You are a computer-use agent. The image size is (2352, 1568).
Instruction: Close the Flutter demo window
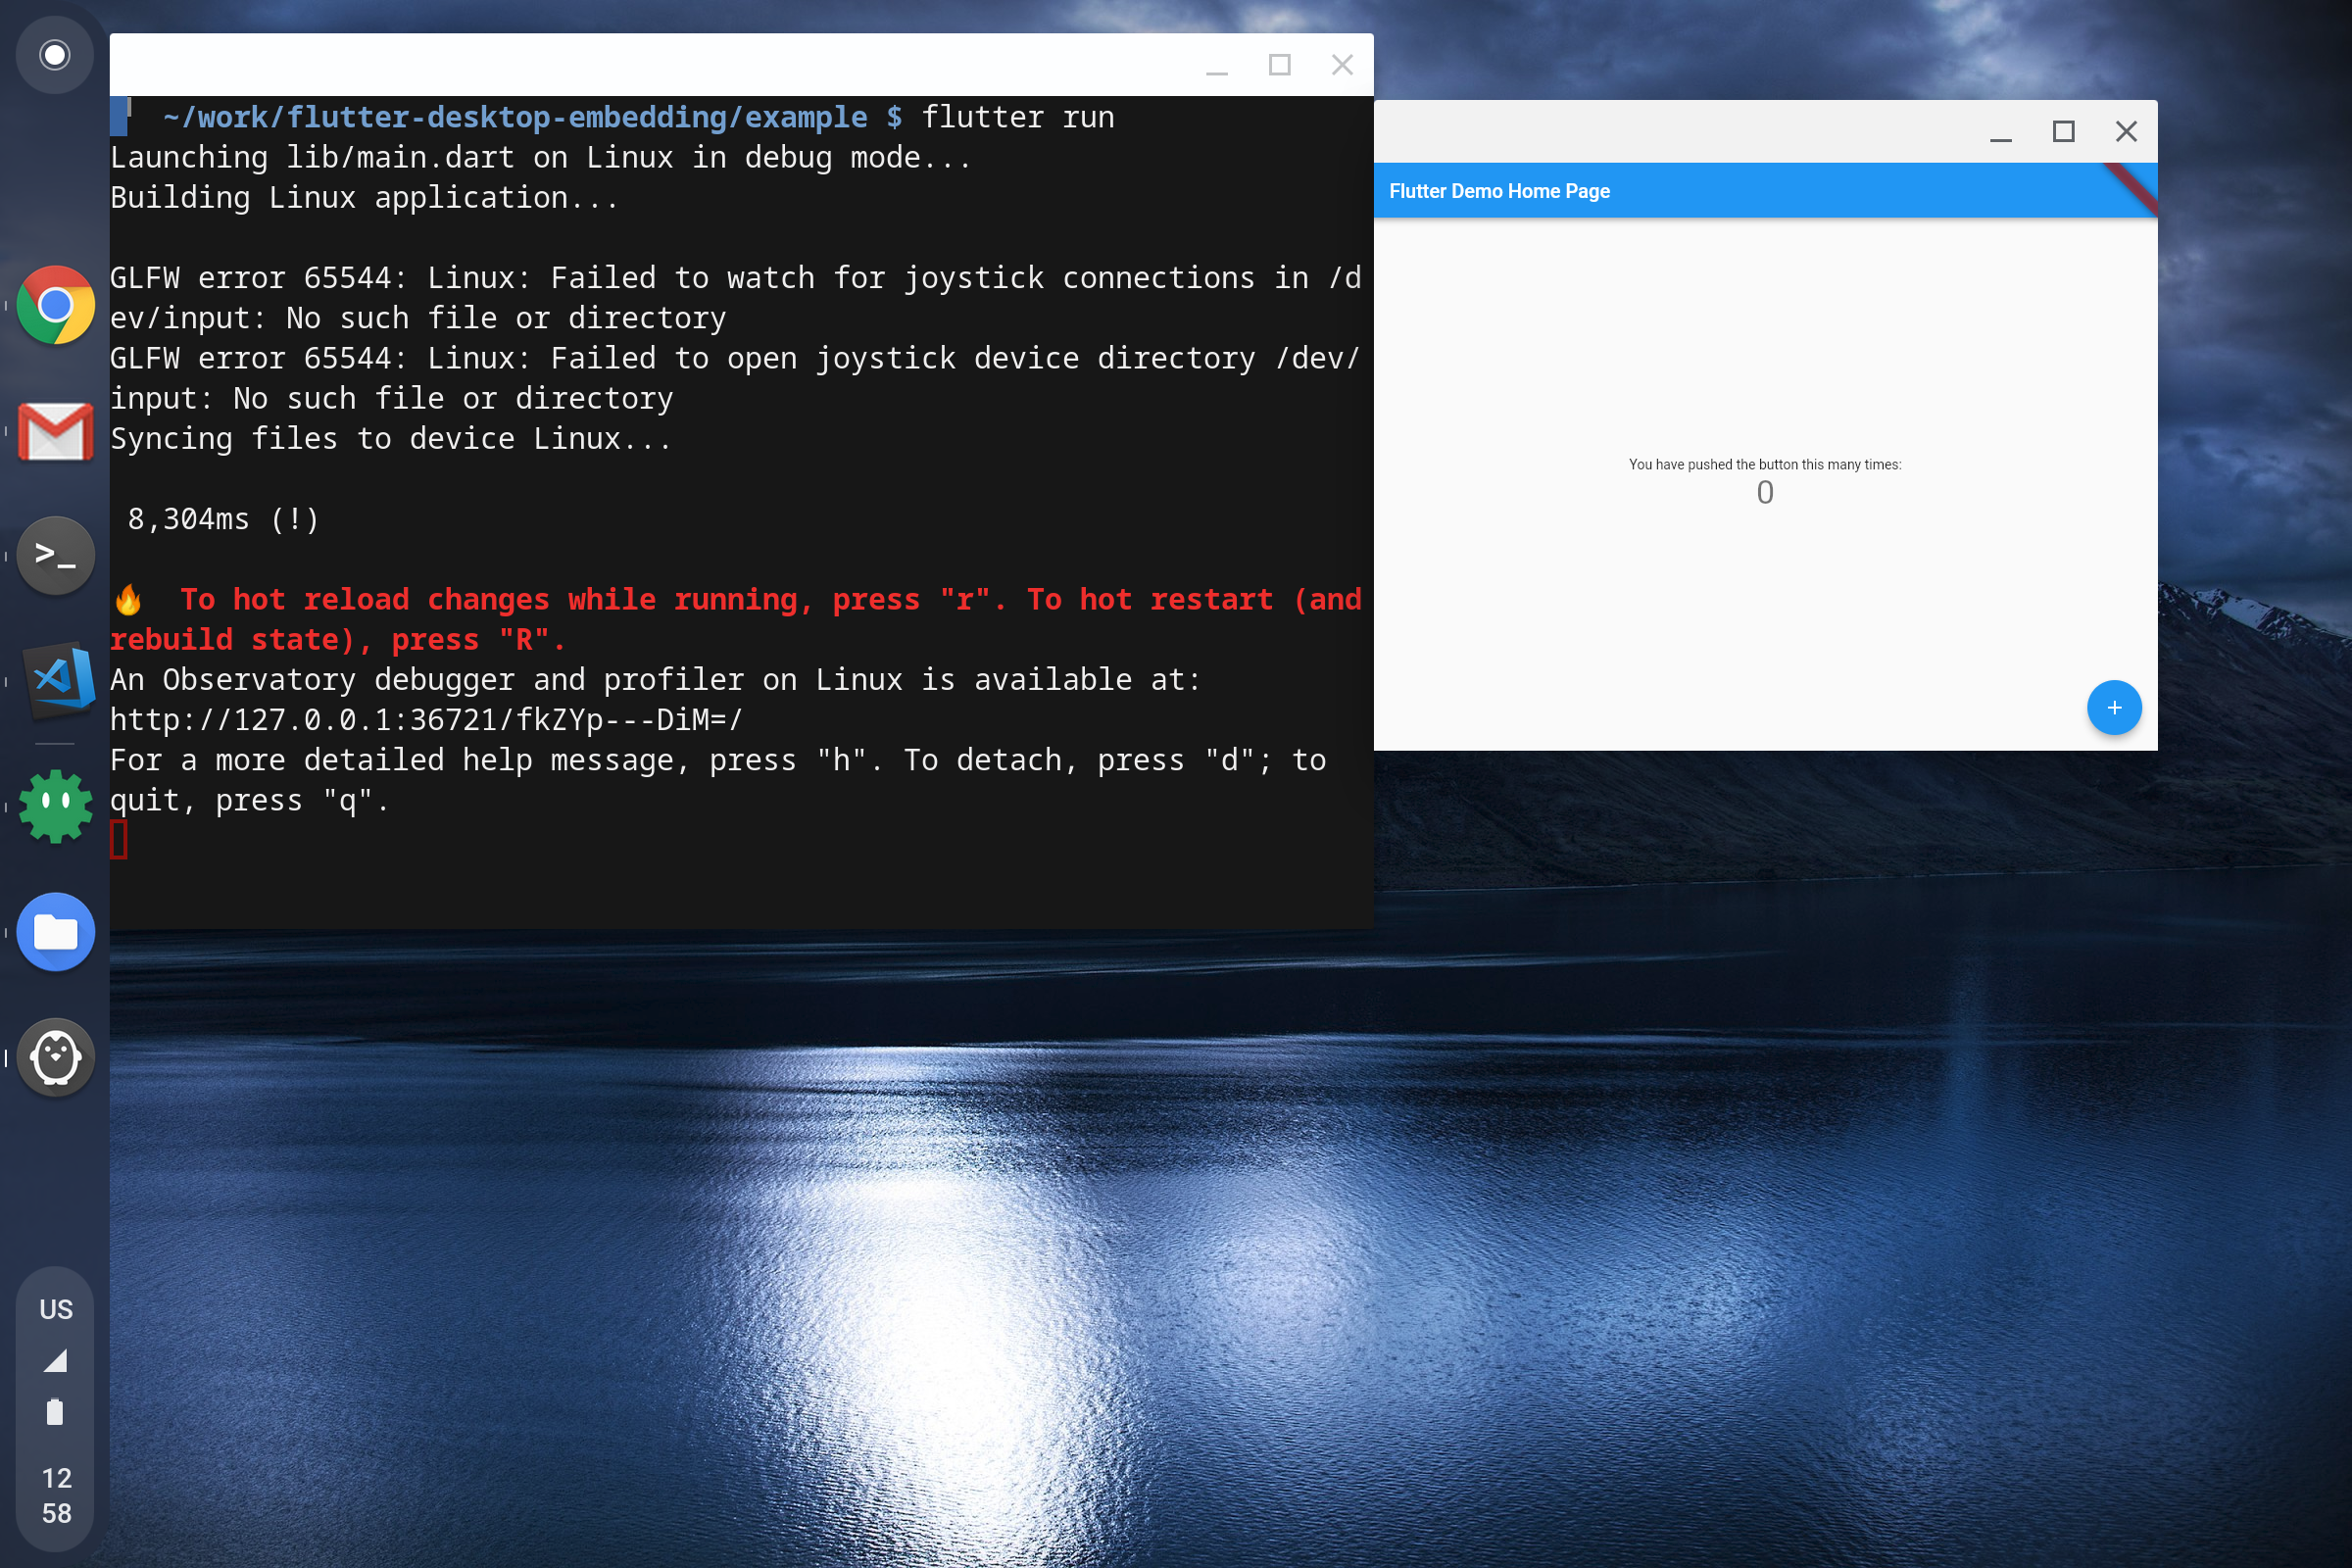(2126, 132)
